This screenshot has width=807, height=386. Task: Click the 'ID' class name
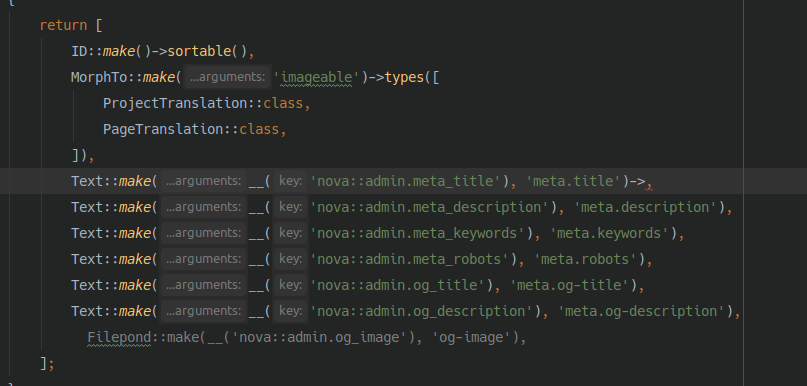click(79, 51)
